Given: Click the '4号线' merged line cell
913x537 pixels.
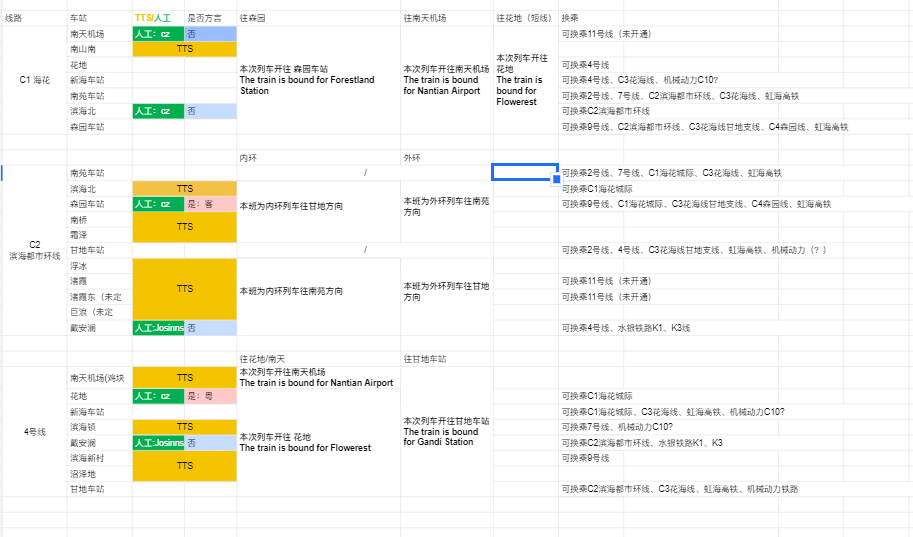Looking at the screenshot, I should point(34,432).
